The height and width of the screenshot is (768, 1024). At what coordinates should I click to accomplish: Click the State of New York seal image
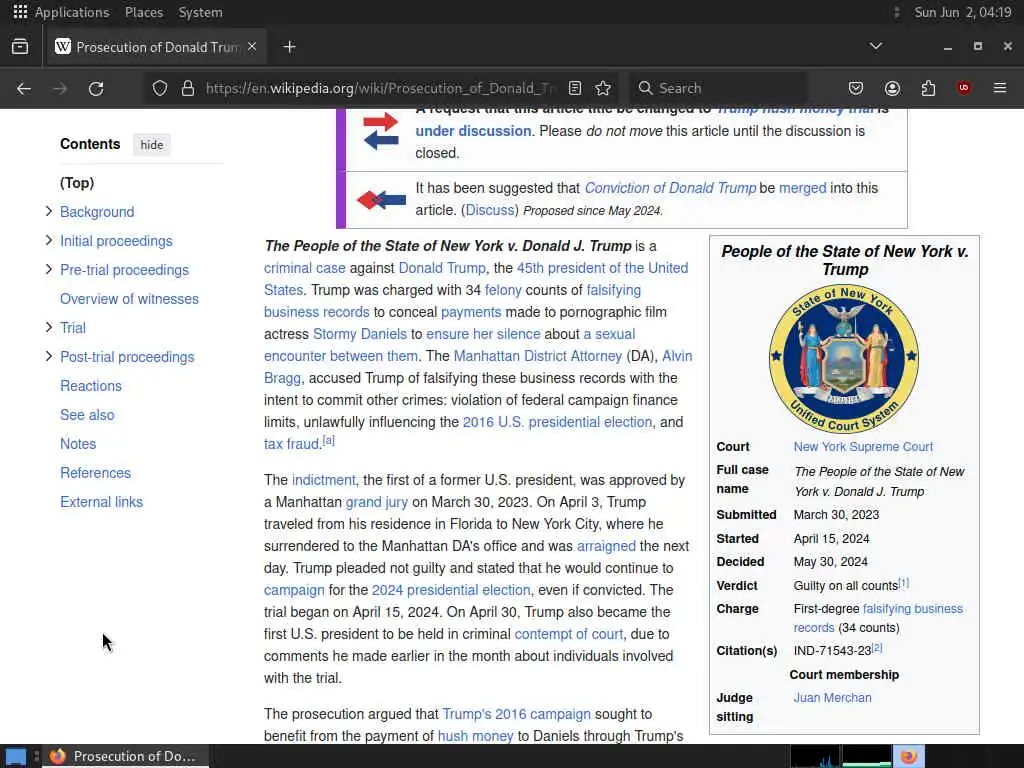(x=844, y=359)
